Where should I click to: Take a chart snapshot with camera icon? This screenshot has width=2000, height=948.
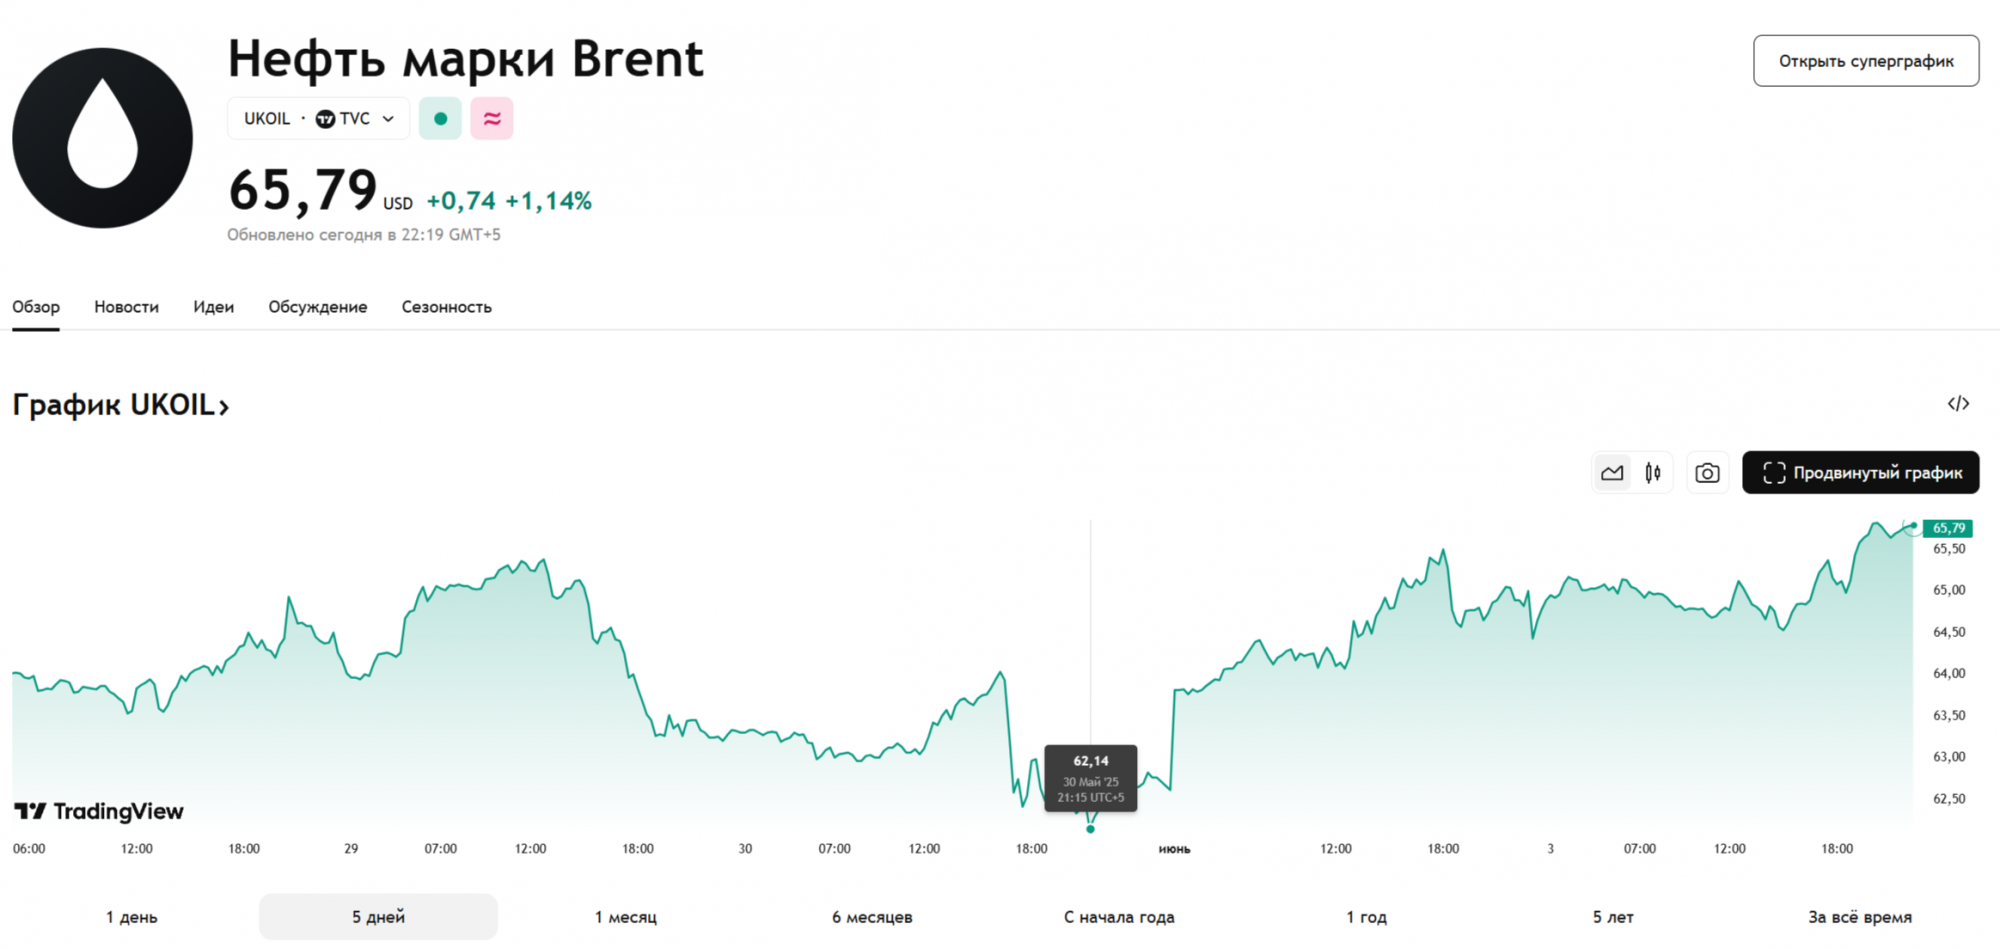(1707, 473)
